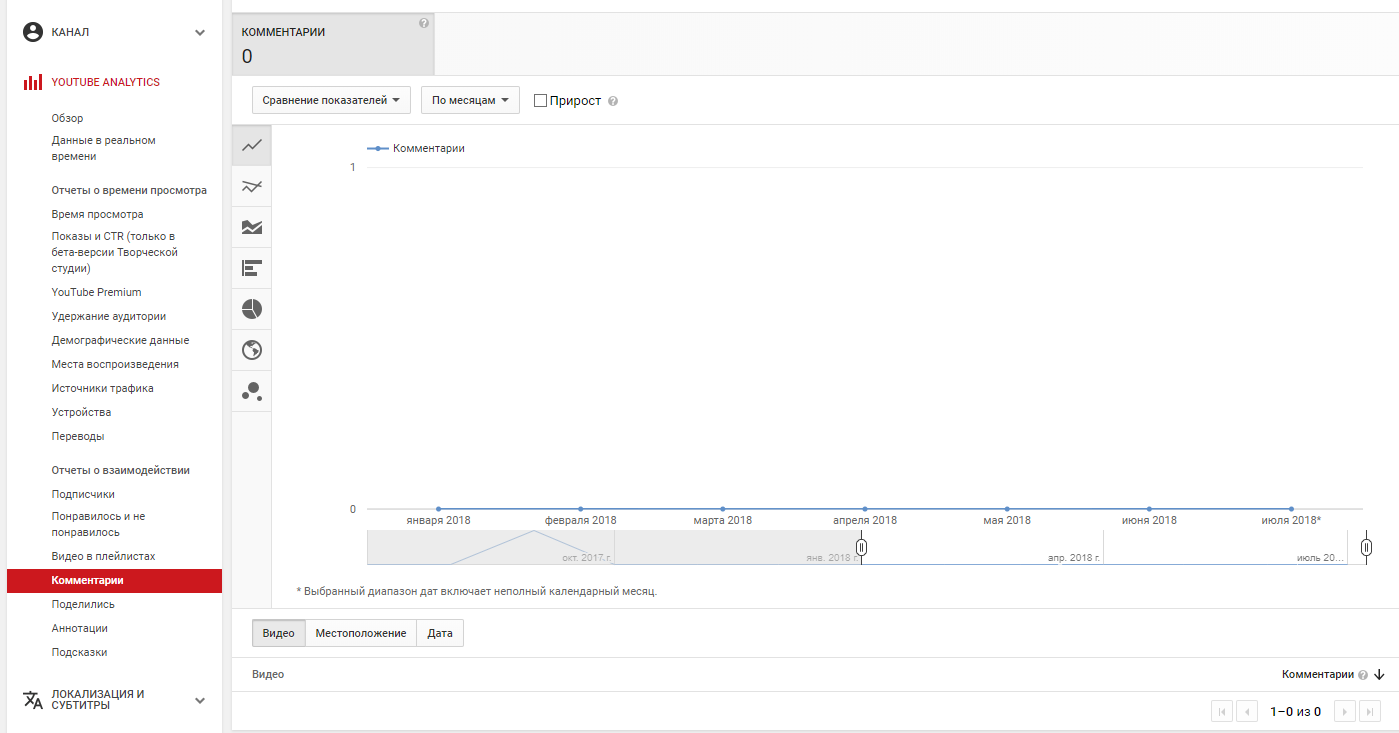The width and height of the screenshot is (1399, 733).
Task: Open Источники трафика report
Action: [x=102, y=388]
